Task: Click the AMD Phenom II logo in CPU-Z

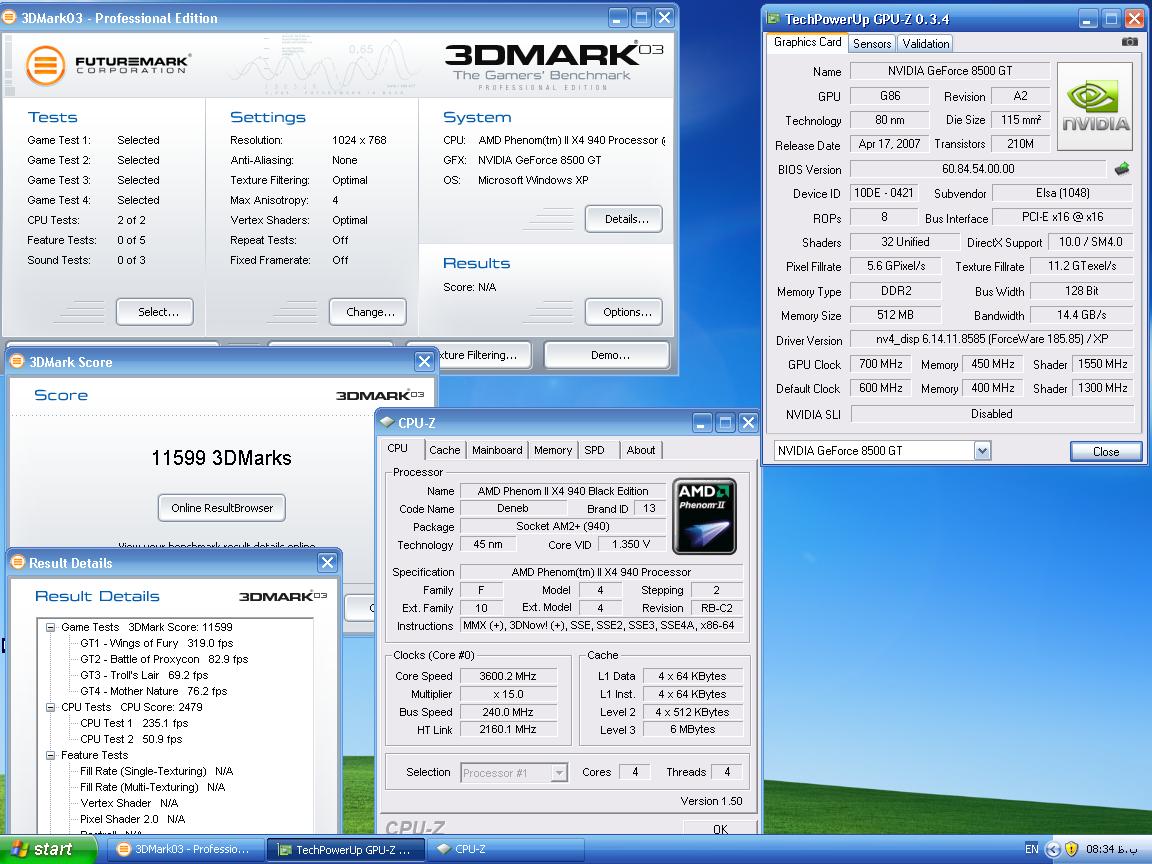Action: [704, 516]
